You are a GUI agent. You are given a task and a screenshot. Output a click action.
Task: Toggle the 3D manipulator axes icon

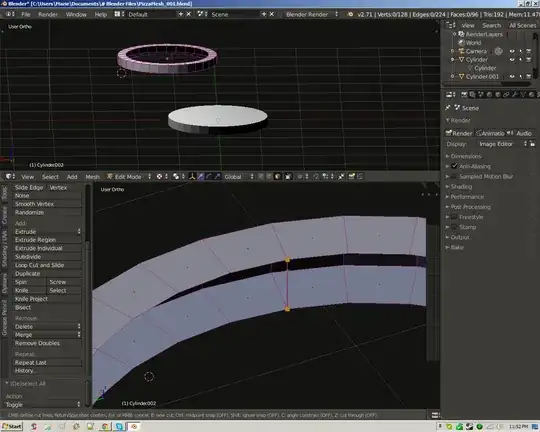192,177
